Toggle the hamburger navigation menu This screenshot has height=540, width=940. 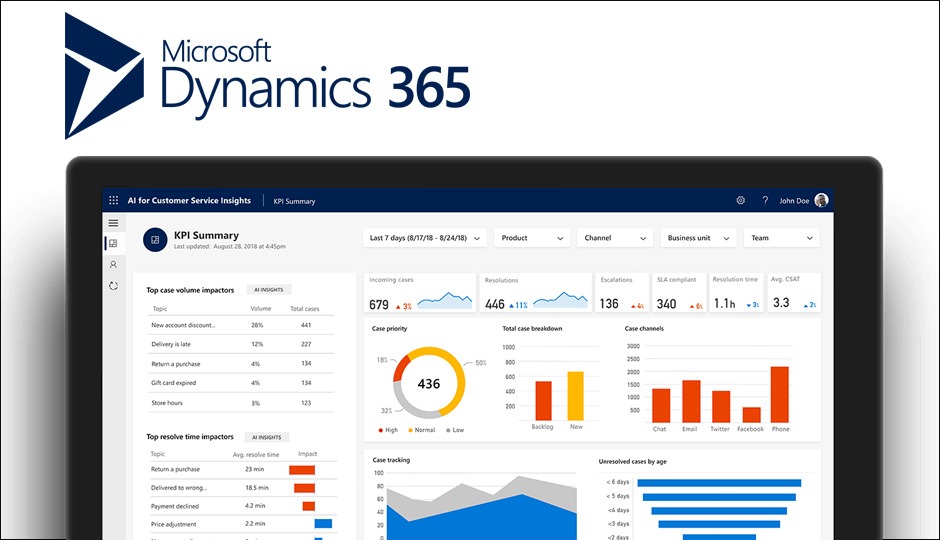click(113, 223)
